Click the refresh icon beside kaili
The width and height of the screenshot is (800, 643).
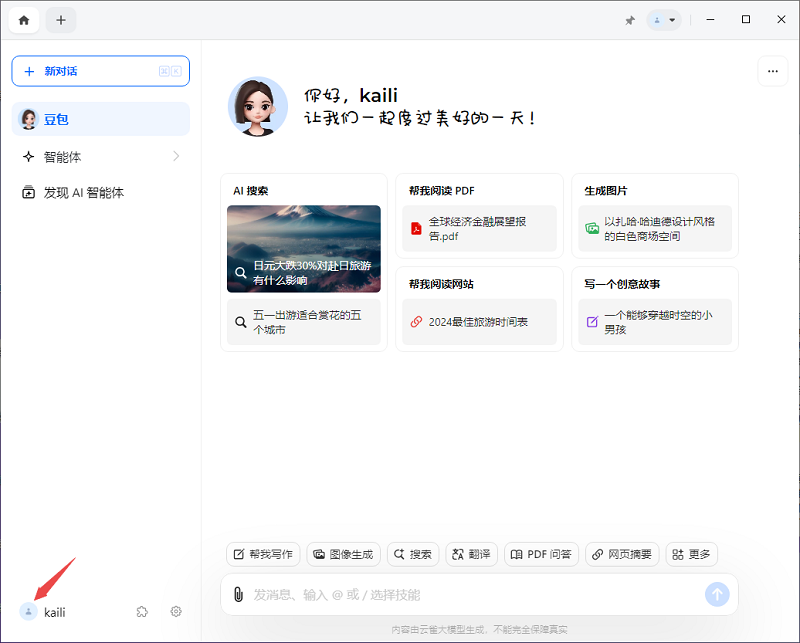click(x=142, y=611)
